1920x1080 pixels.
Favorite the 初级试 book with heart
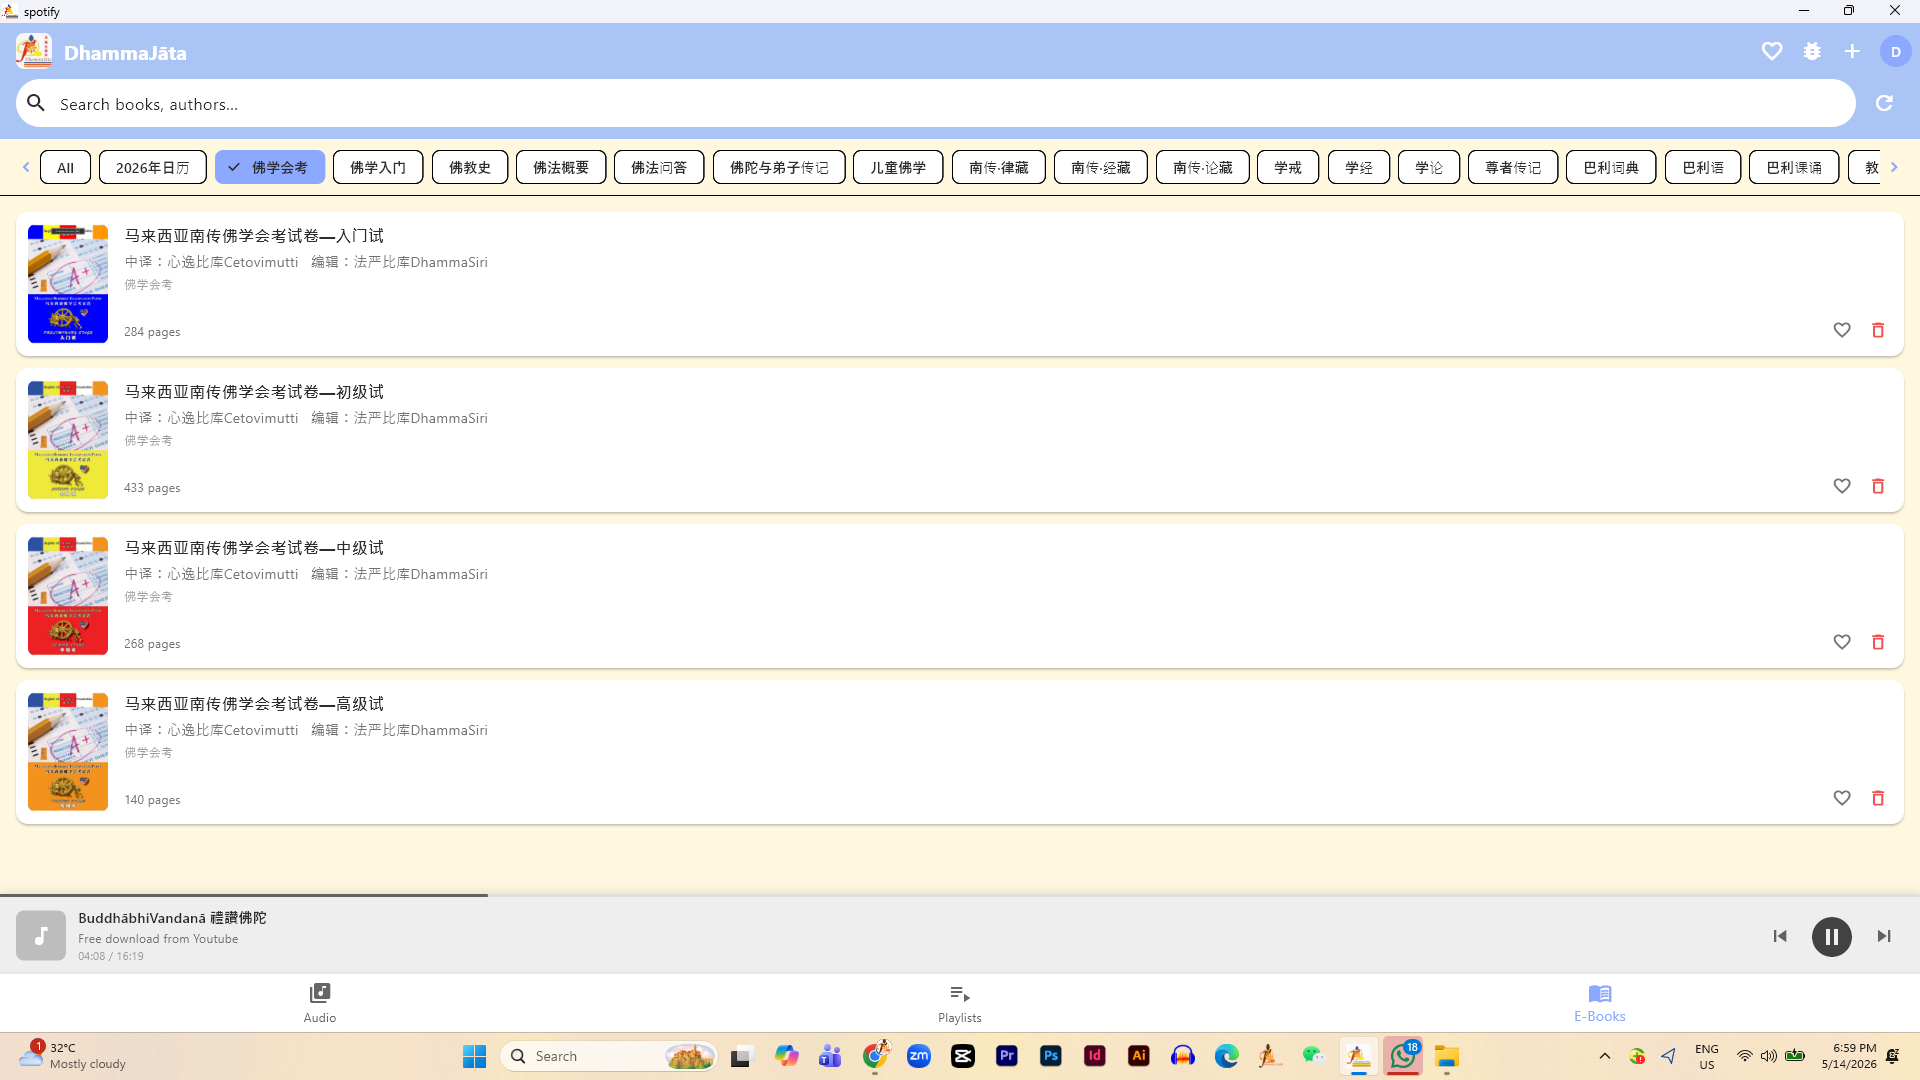click(1842, 486)
